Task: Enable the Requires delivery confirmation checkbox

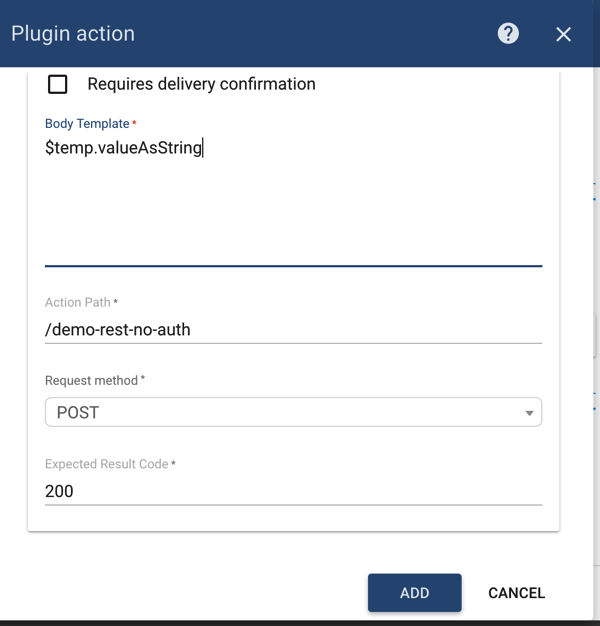Action: click(x=58, y=84)
